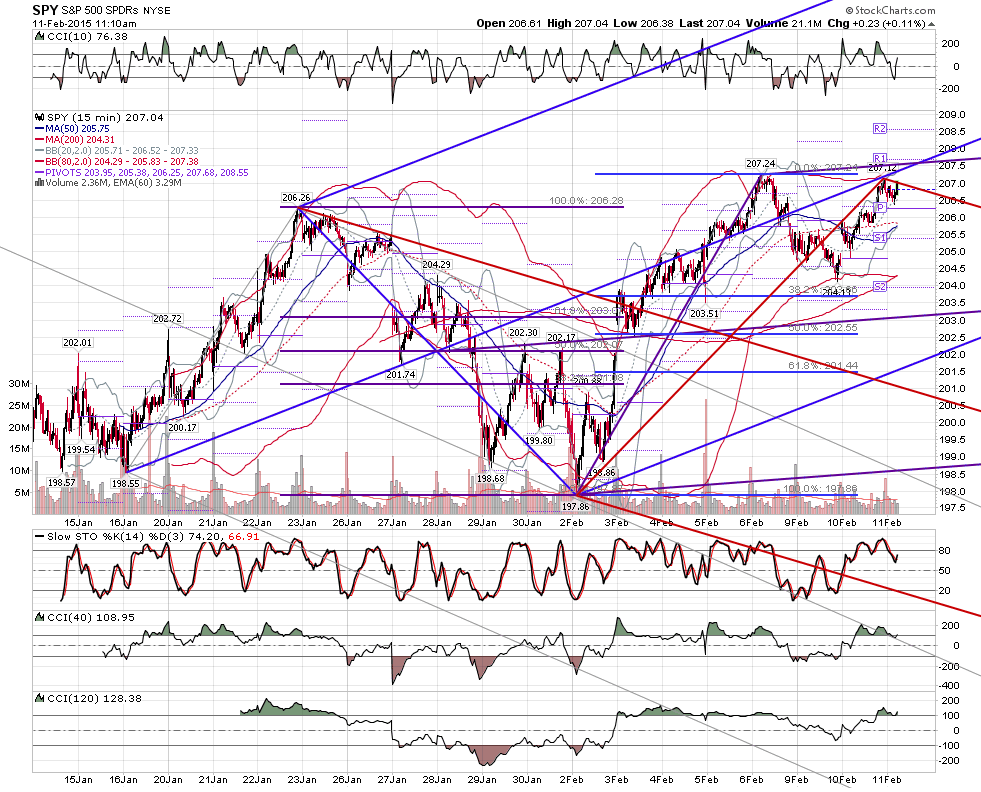The image size is (981, 792).
Task: Select the S2 pivot marker box
Action: tap(880, 287)
